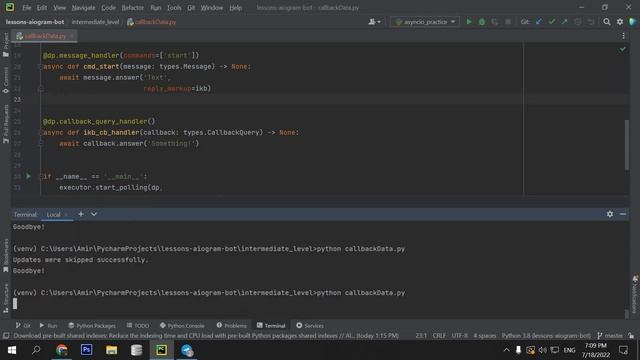Open the Git tool window at bottom
Viewport: 640px width, 360px height.
23,325
